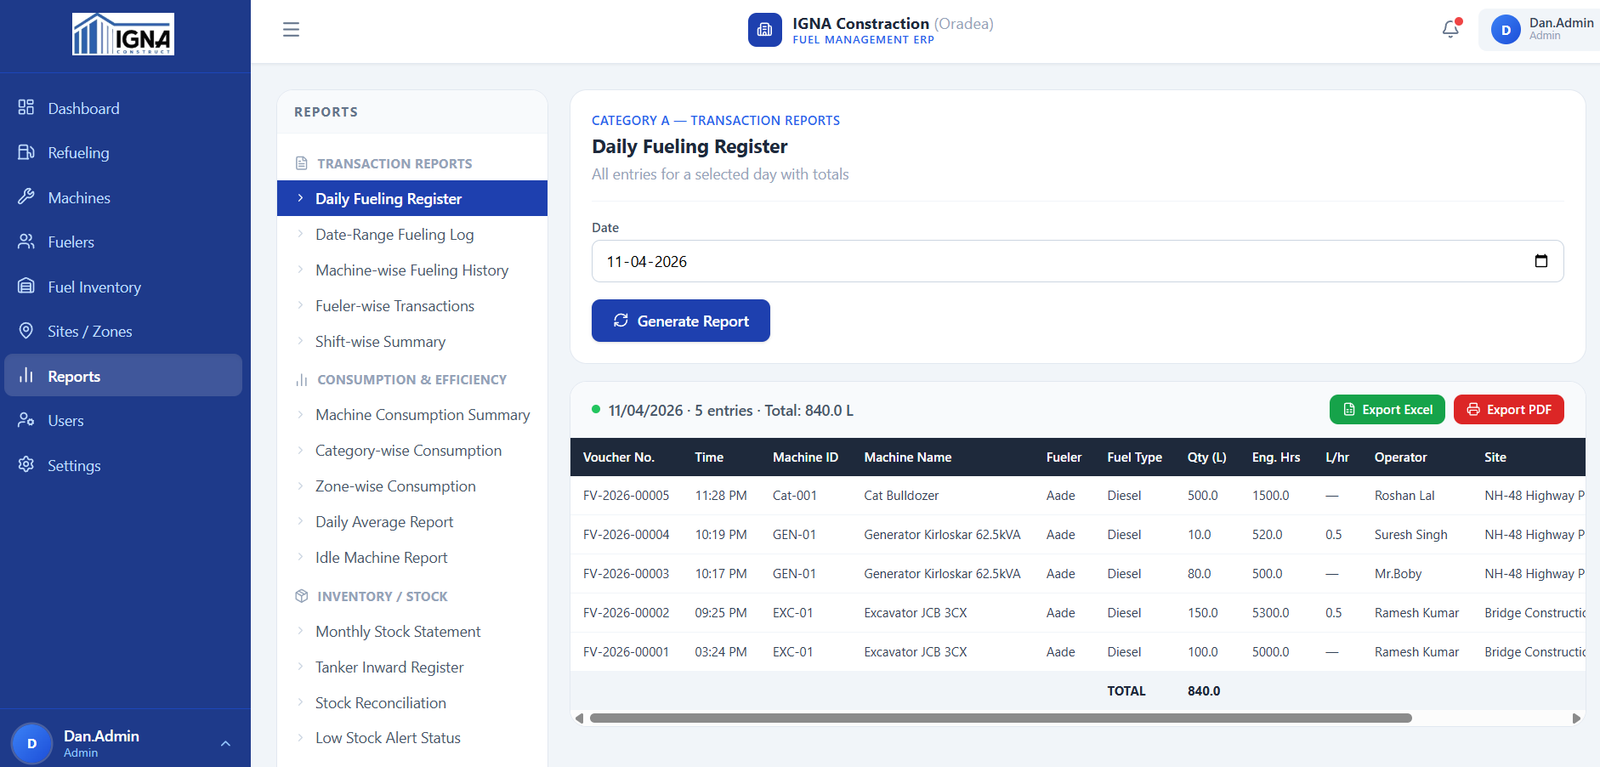Click the Refueling fuel pump icon
The height and width of the screenshot is (767, 1600).
pos(26,152)
